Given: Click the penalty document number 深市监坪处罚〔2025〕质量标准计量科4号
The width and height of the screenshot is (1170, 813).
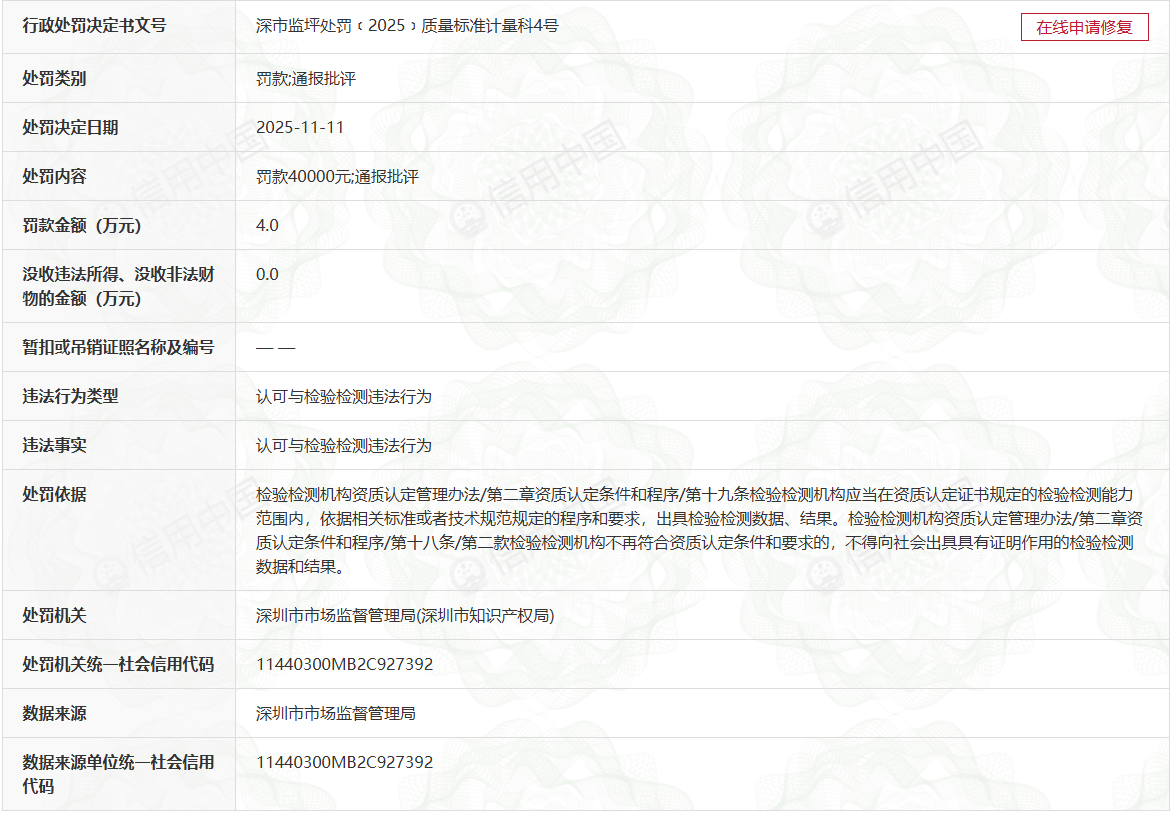Looking at the screenshot, I should click(407, 26).
